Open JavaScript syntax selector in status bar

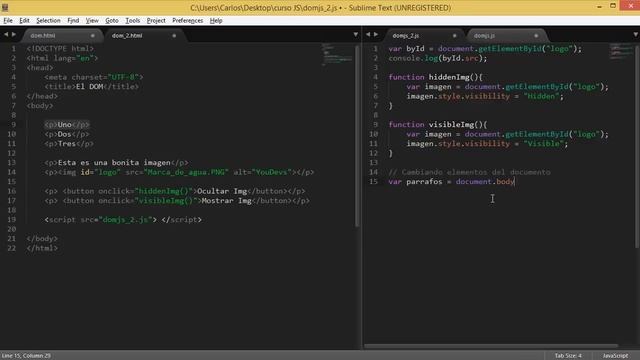[x=615, y=356]
